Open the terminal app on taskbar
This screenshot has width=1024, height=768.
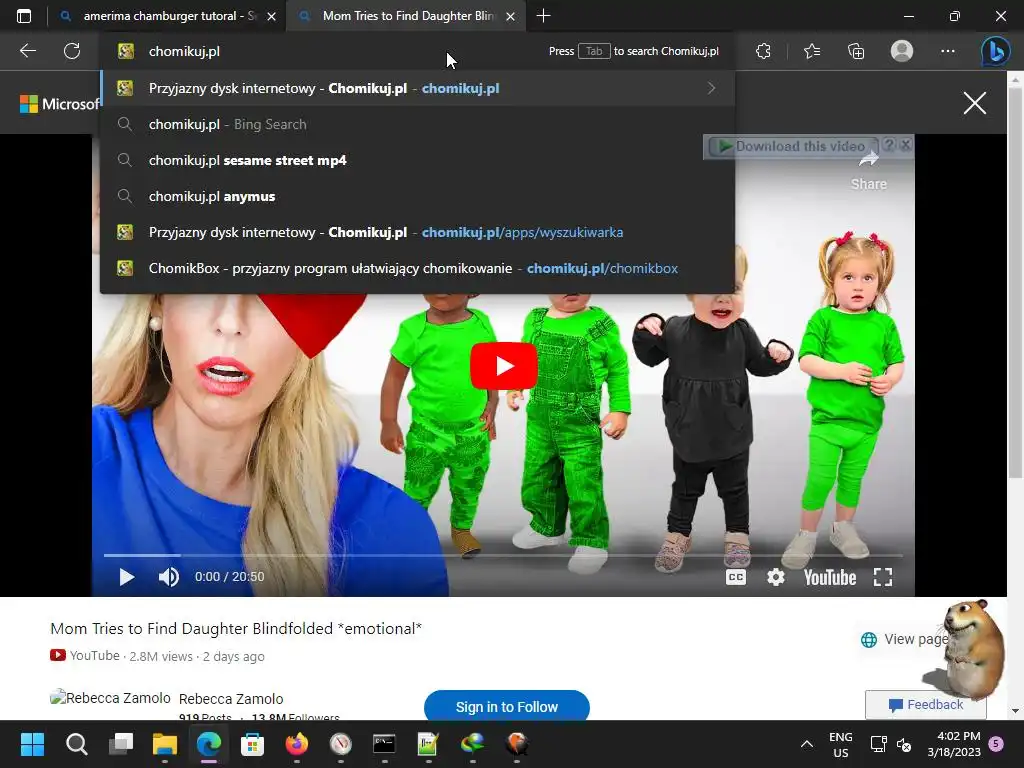tap(384, 744)
